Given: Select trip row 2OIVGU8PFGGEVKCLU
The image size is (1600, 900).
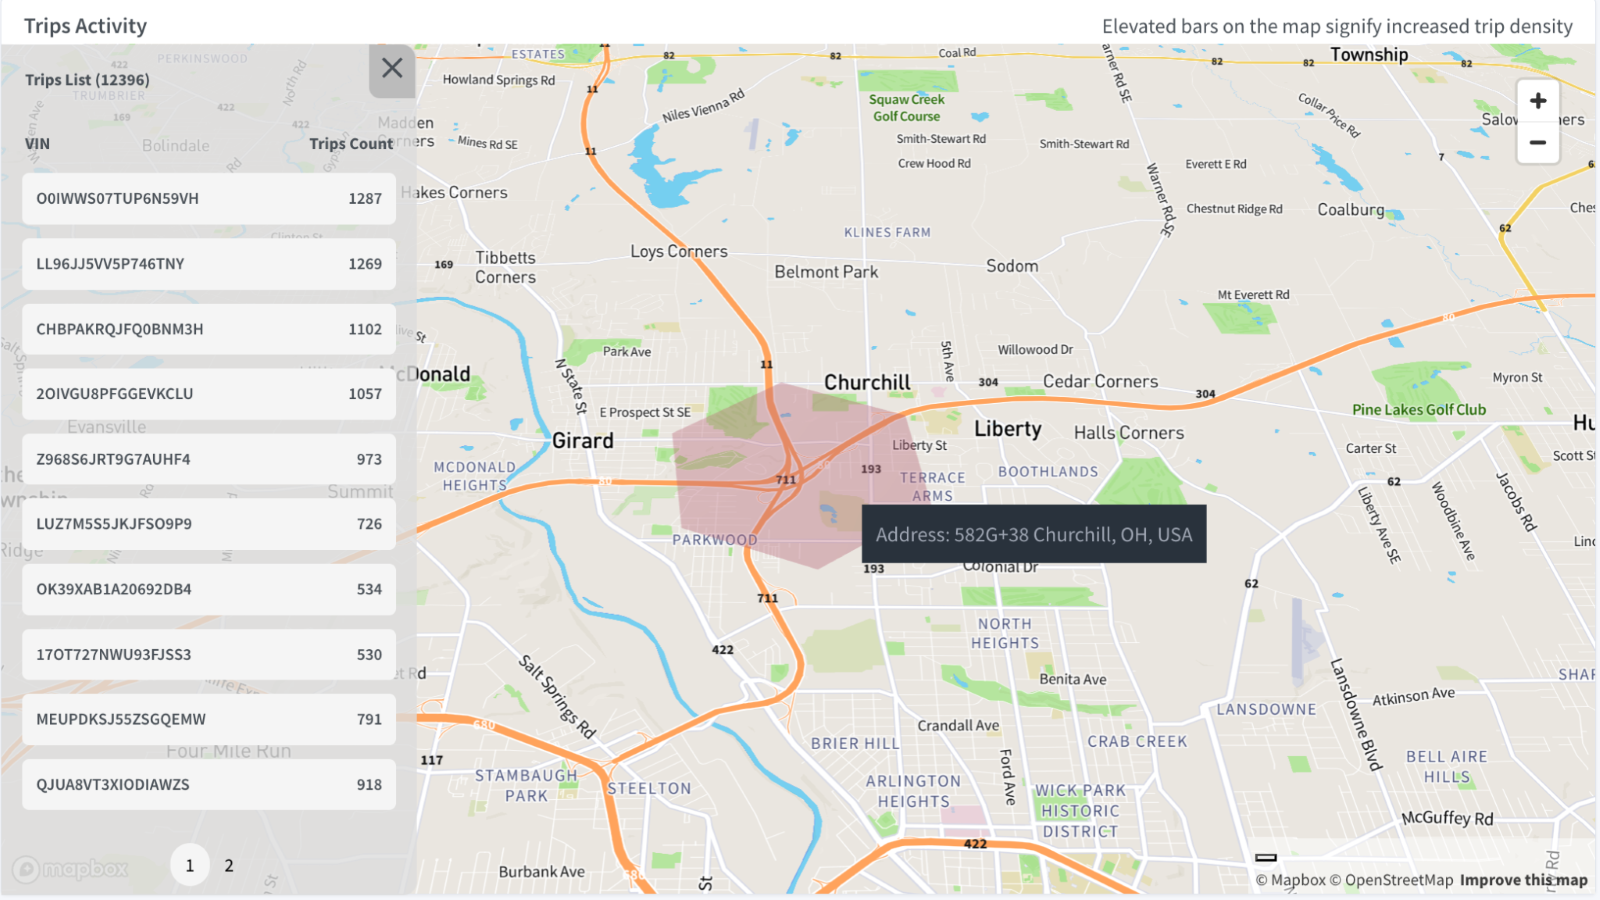Looking at the screenshot, I should (209, 394).
